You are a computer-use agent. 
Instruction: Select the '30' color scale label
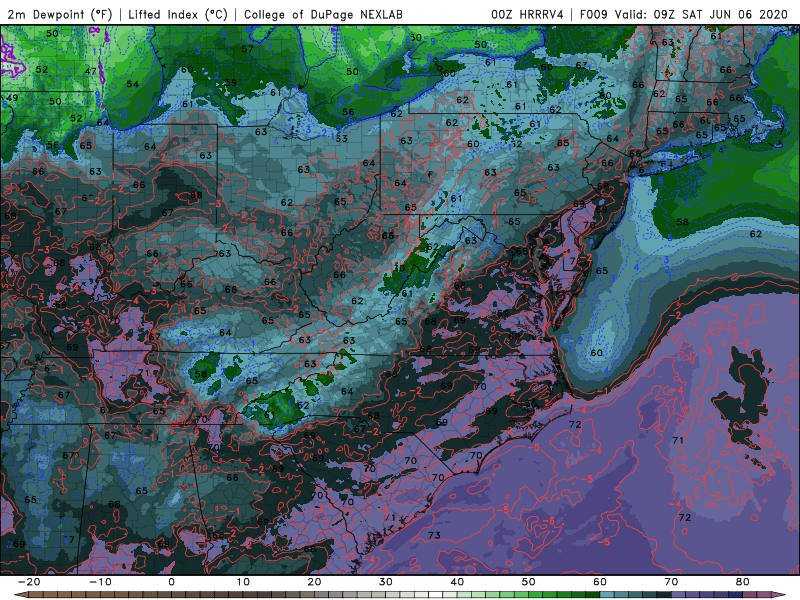point(386,582)
